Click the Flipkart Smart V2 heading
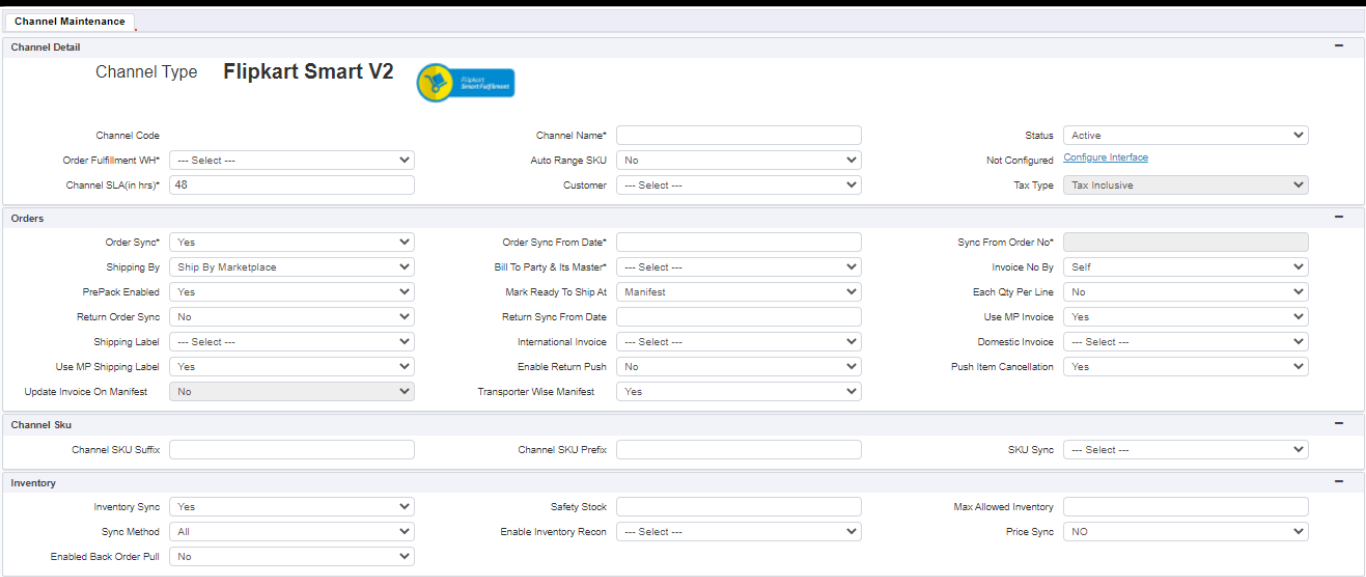The height and width of the screenshot is (577, 1366). 308,72
